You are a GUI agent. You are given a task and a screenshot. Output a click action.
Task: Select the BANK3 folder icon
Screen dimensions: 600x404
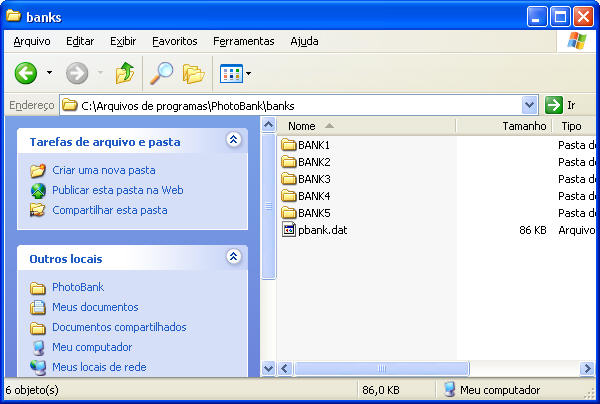[289, 179]
